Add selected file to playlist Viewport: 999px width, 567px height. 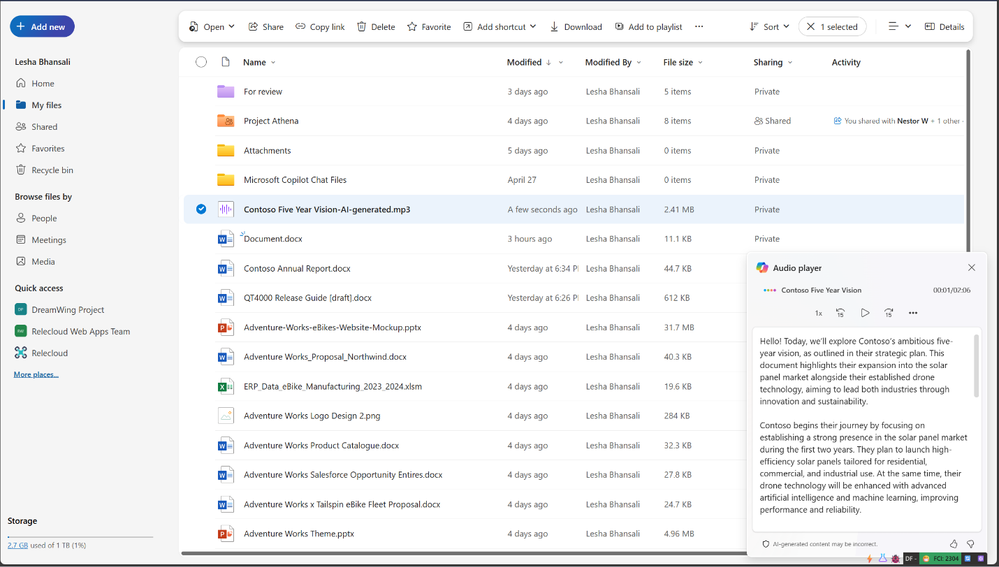648,27
